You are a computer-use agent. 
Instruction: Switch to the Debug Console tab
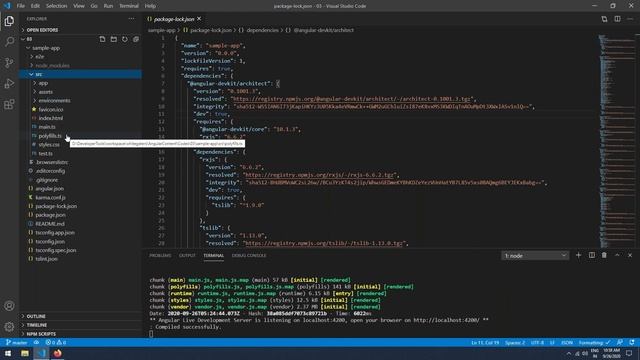click(249, 256)
